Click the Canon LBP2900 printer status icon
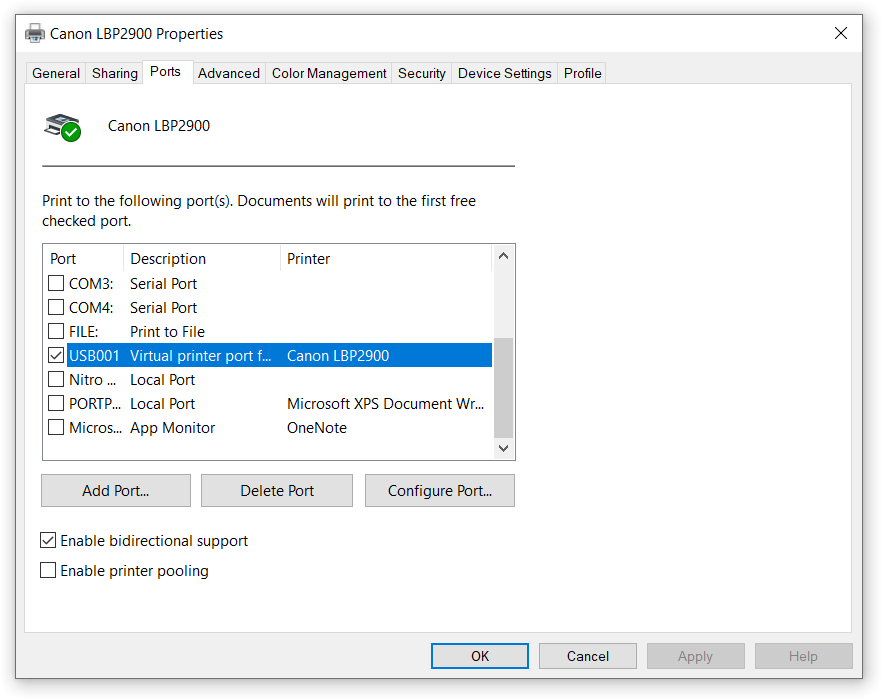Screen dimensions: 882x699 62,127
